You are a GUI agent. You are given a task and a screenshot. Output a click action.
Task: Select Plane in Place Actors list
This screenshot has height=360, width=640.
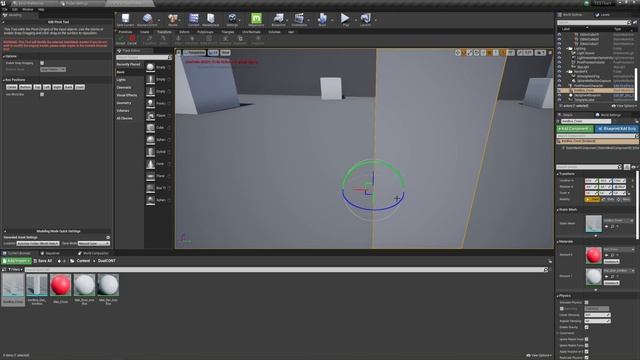tap(158, 176)
